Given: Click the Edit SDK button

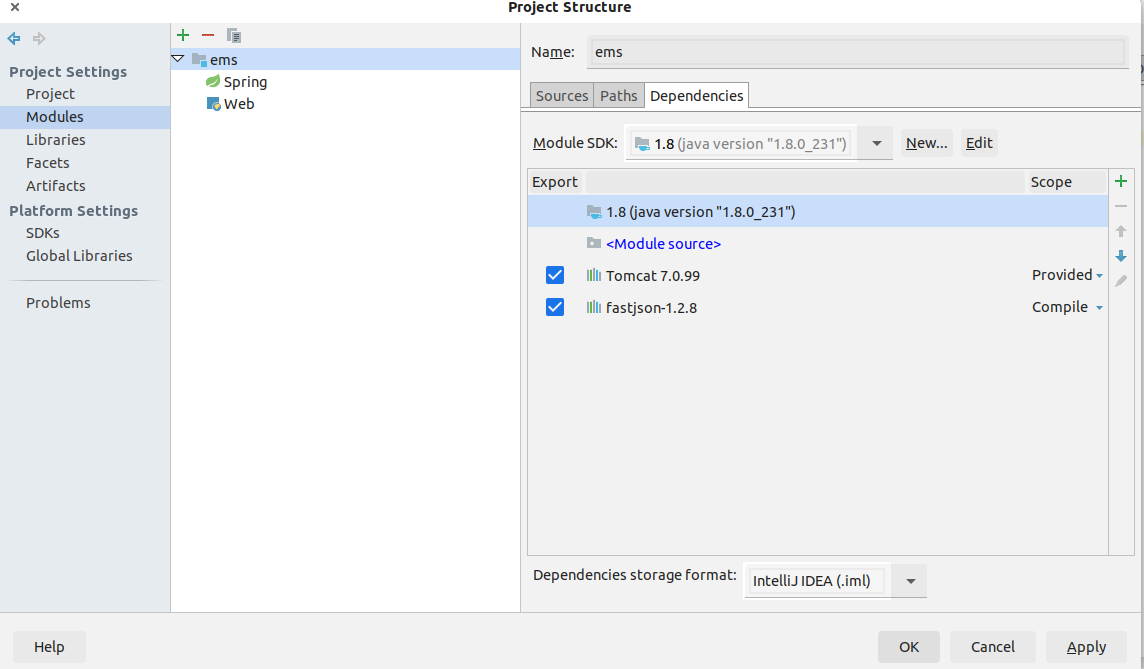Looking at the screenshot, I should (979, 143).
